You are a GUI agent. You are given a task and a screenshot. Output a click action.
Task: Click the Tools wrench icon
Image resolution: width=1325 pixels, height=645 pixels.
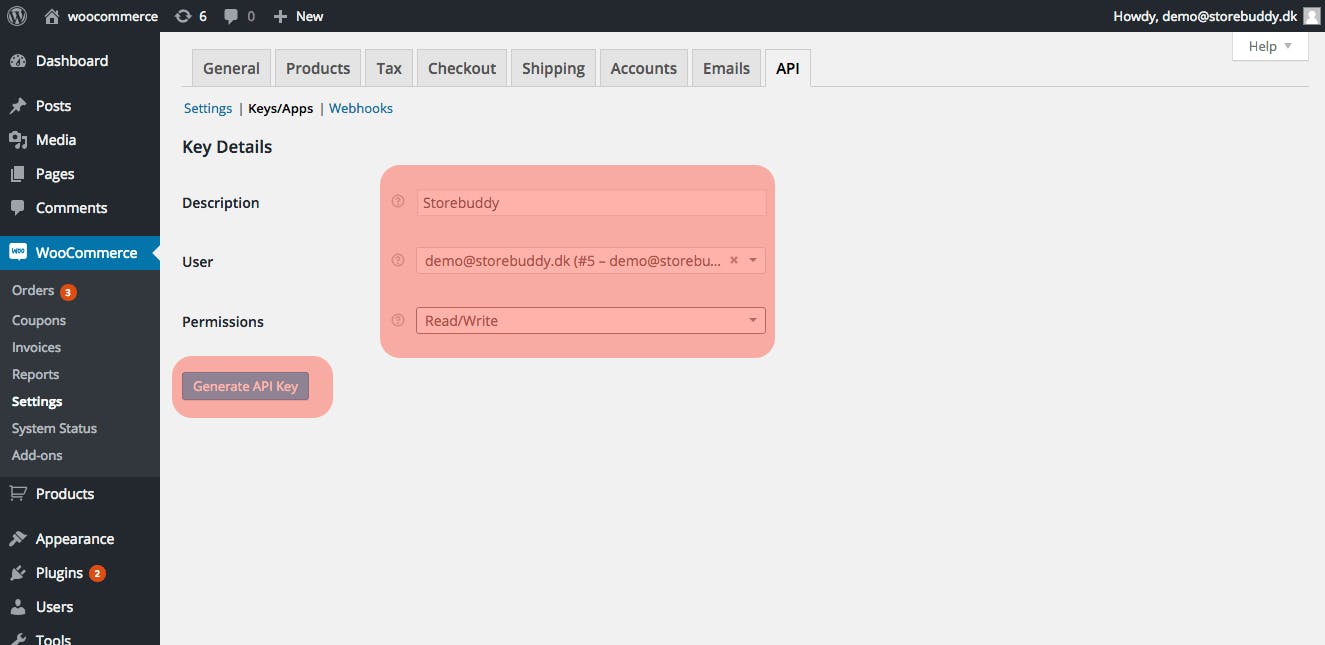(18, 638)
